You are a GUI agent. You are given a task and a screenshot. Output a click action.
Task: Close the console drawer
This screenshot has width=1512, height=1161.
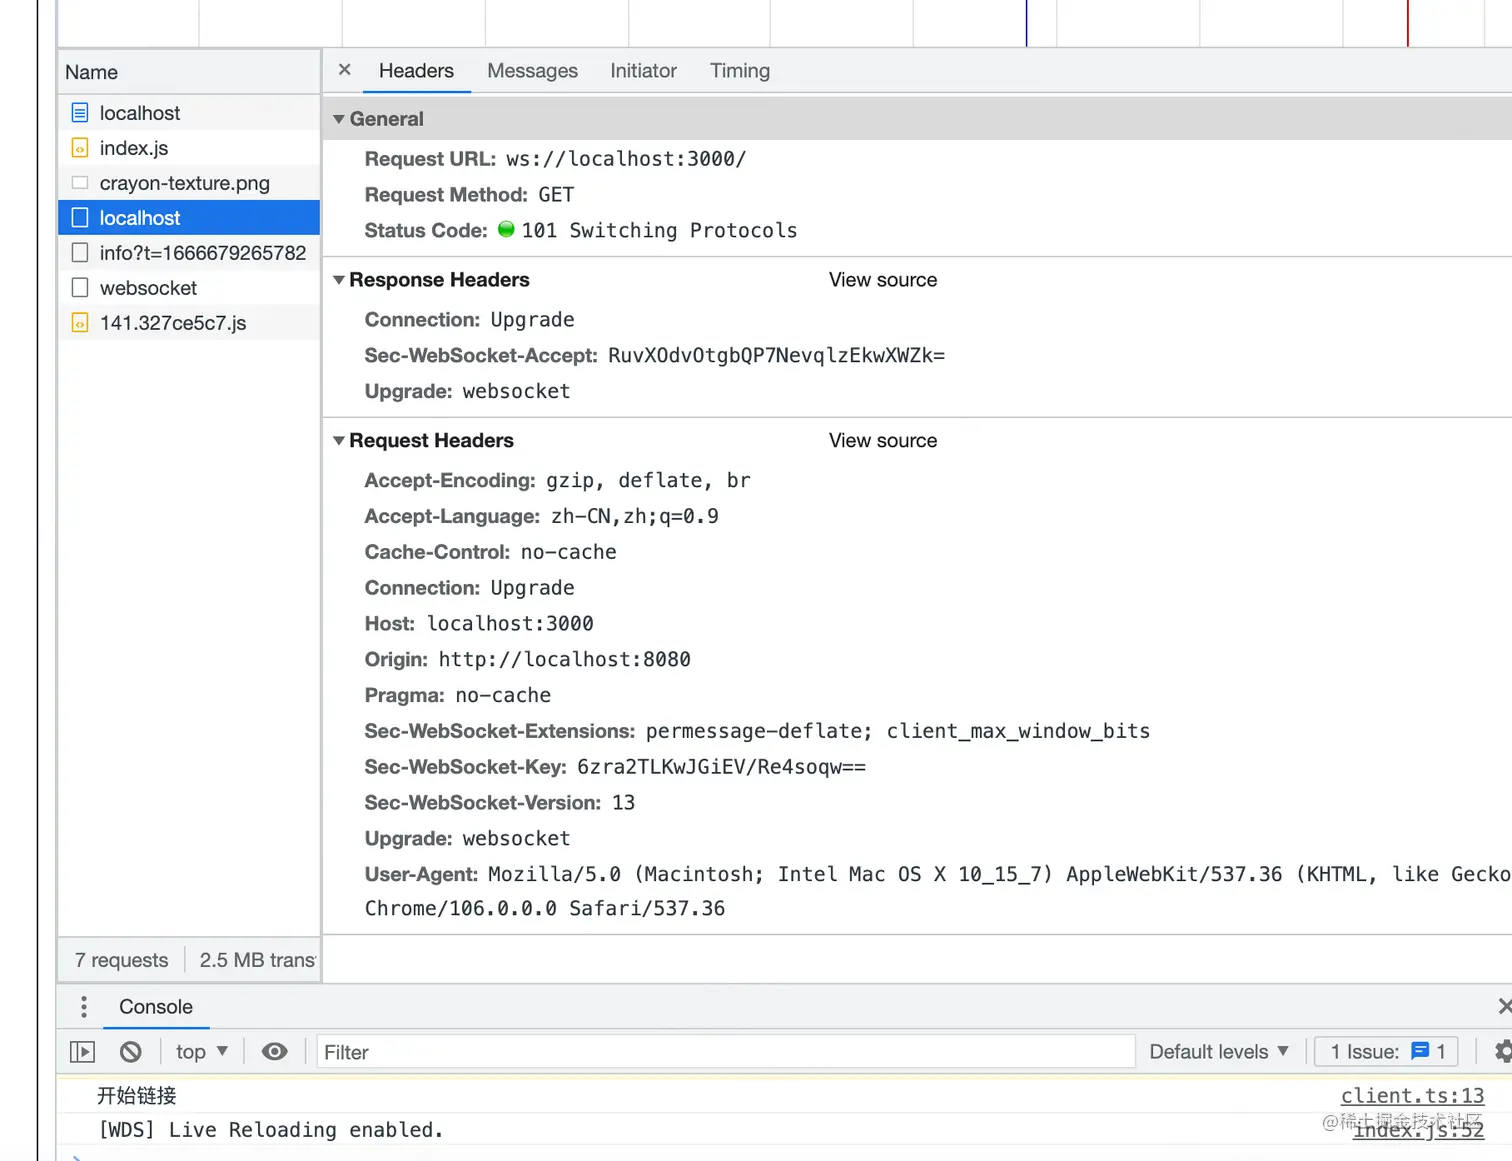[x=1505, y=1006]
